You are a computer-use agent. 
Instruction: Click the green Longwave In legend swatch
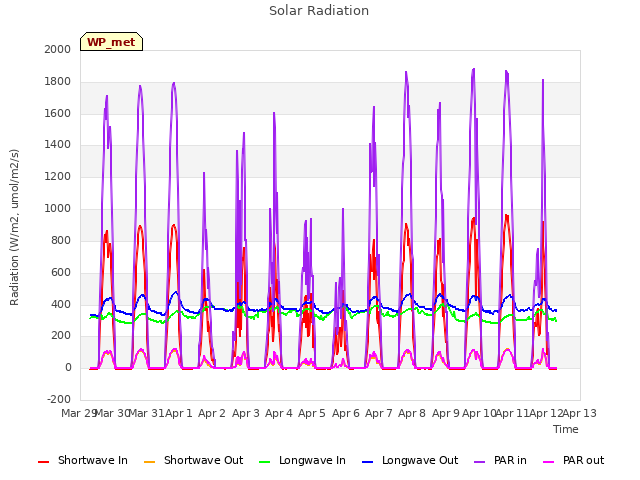tap(264, 462)
